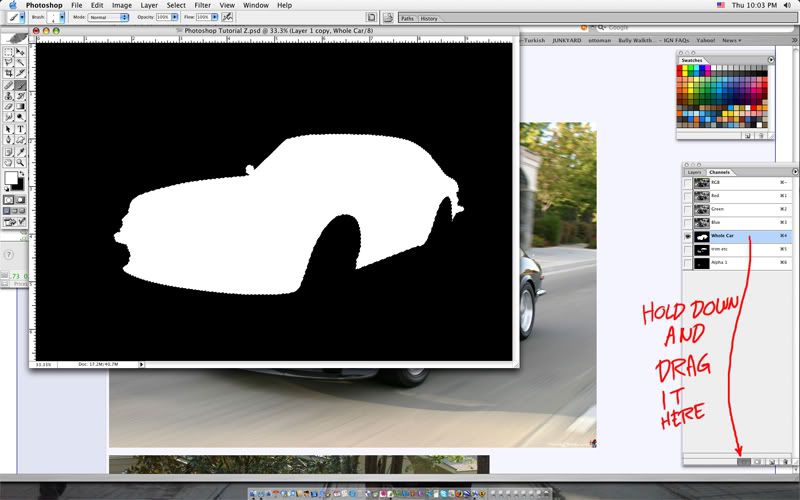Click the new swatch icon in Swatches panel
Image resolution: width=800 pixels, height=500 pixels.
point(748,134)
